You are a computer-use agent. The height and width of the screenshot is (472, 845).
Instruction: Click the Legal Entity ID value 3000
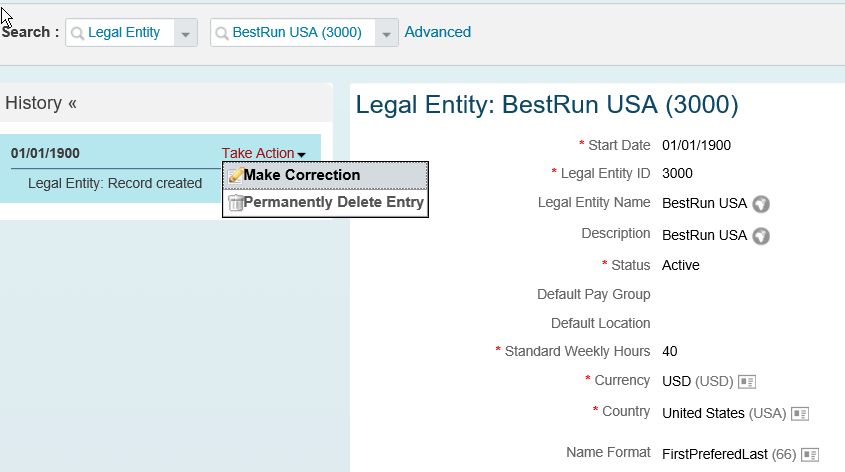[x=677, y=173]
